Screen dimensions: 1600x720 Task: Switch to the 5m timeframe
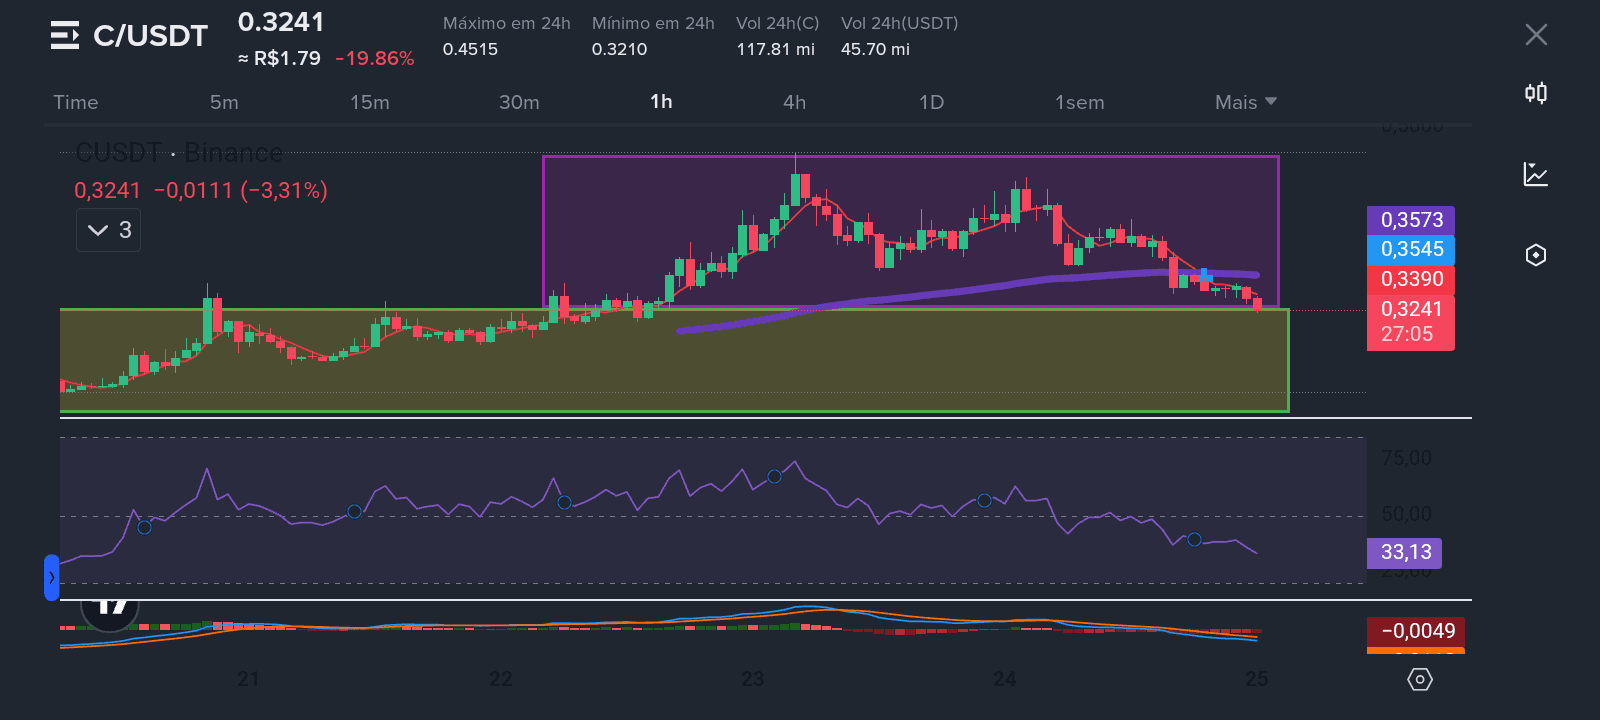coord(224,102)
